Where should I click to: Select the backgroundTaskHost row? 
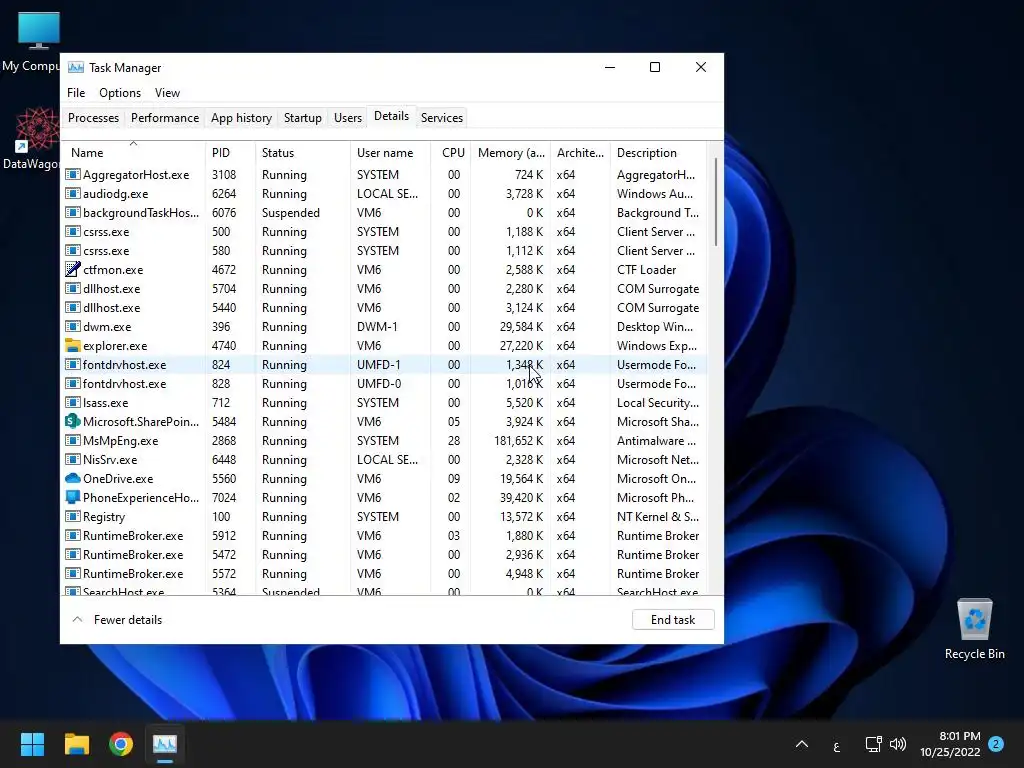(385, 213)
